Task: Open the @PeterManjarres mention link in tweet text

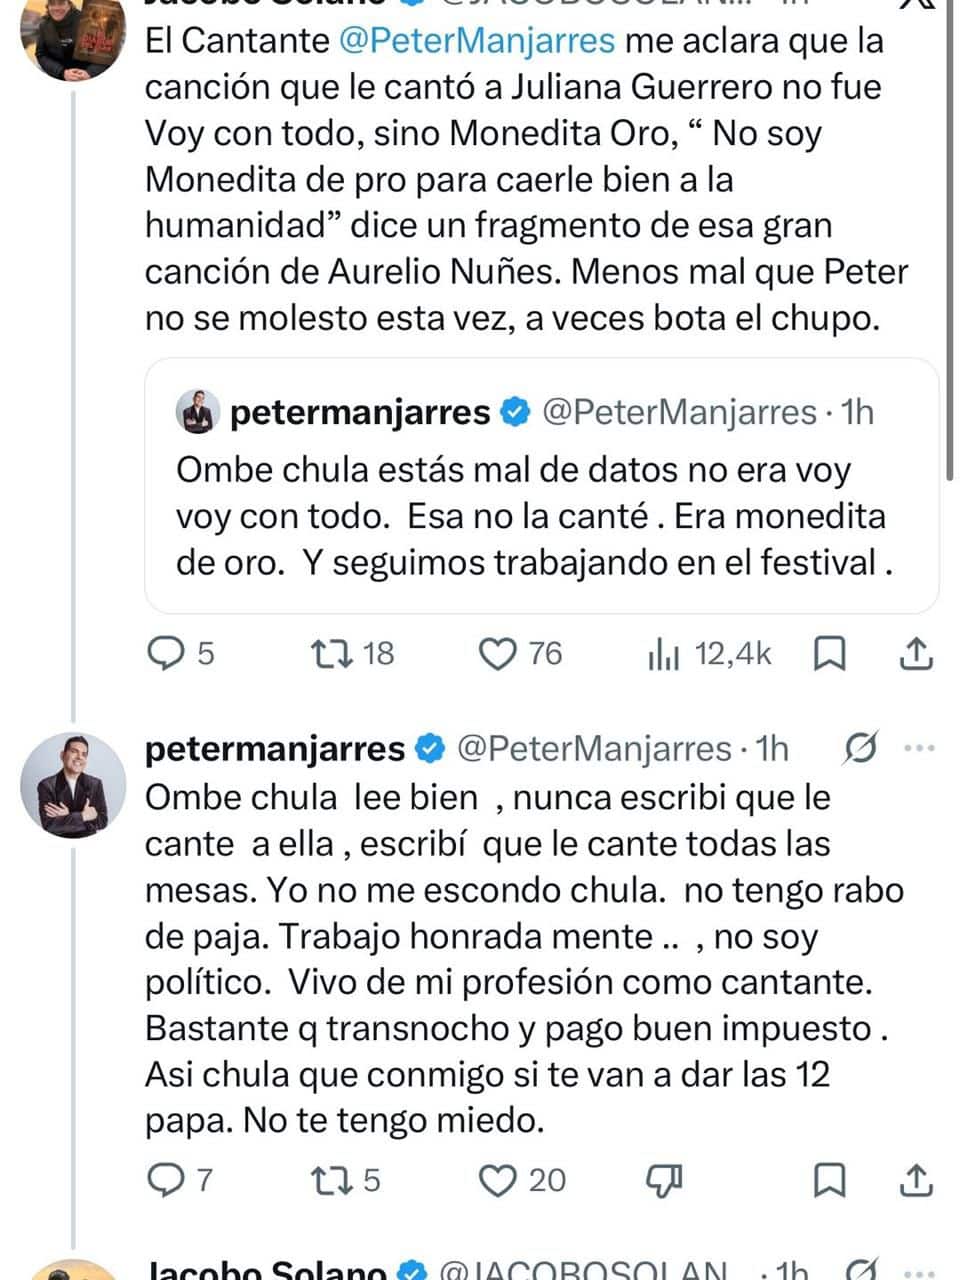Action: pos(477,41)
